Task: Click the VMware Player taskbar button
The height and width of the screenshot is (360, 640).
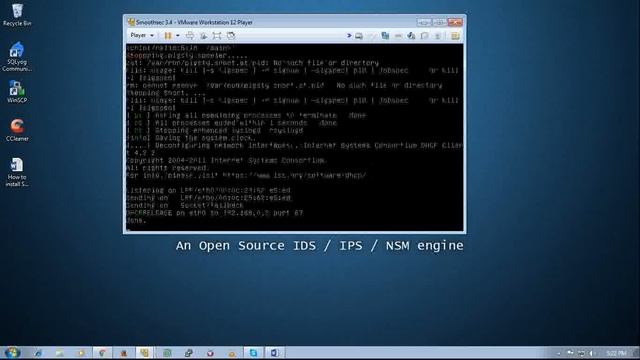Action: pos(144,353)
